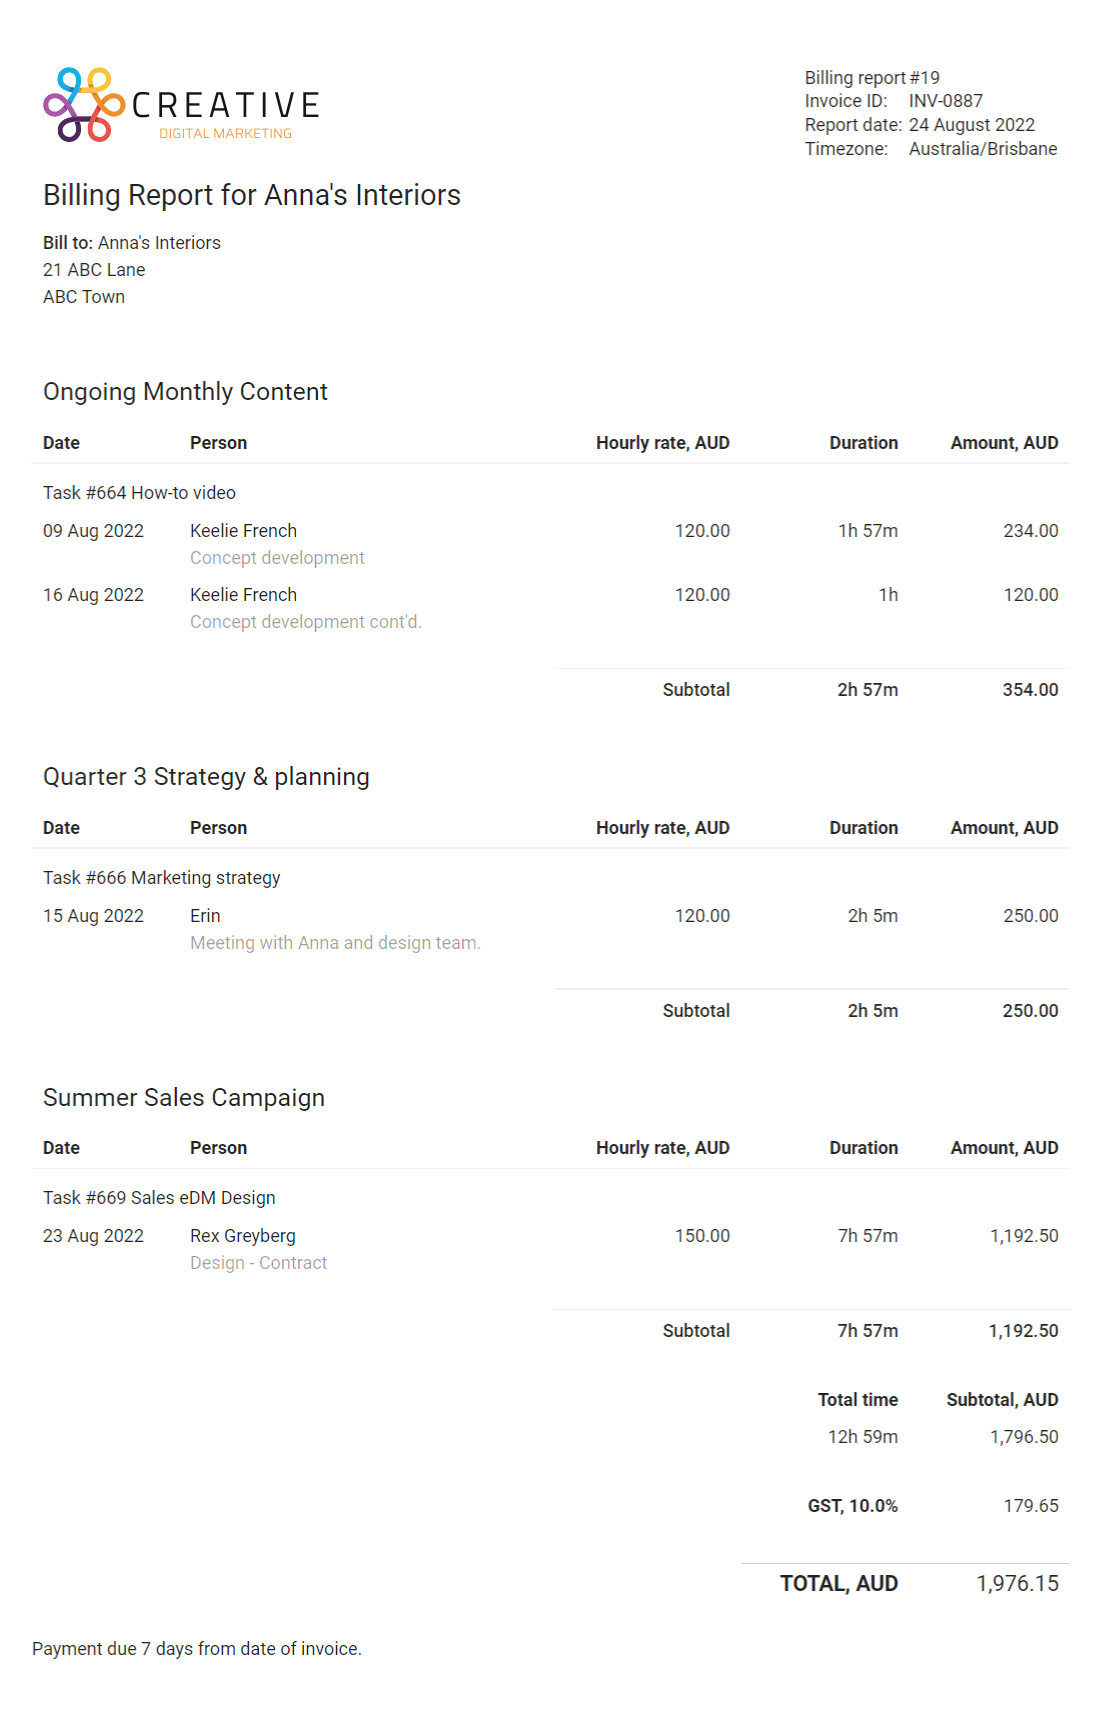
Task: Click the 354.00 subtotal amount
Action: tap(1030, 690)
